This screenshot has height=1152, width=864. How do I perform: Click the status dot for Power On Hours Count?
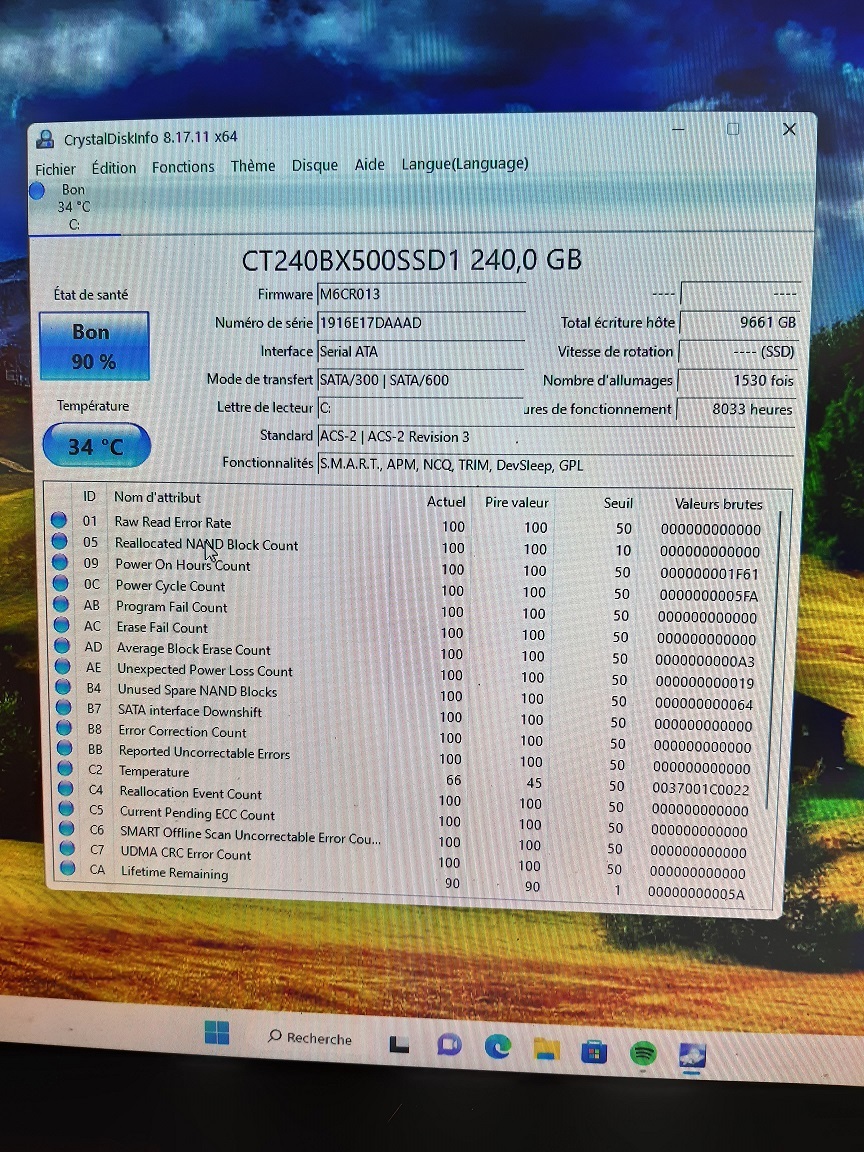click(60, 563)
